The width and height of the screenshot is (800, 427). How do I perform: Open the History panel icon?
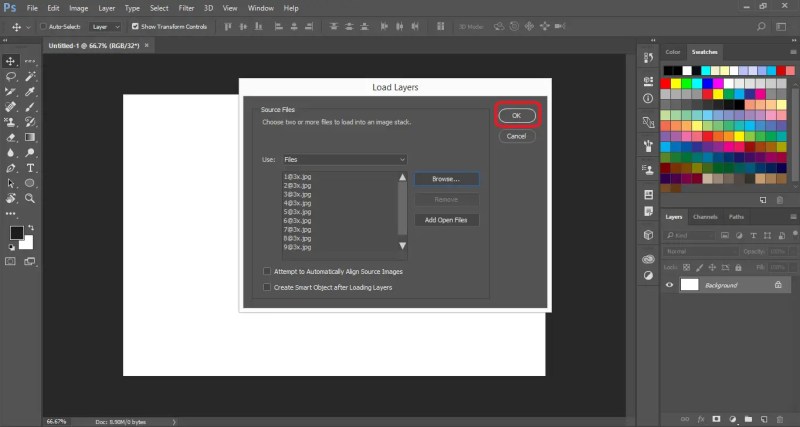tap(648, 58)
